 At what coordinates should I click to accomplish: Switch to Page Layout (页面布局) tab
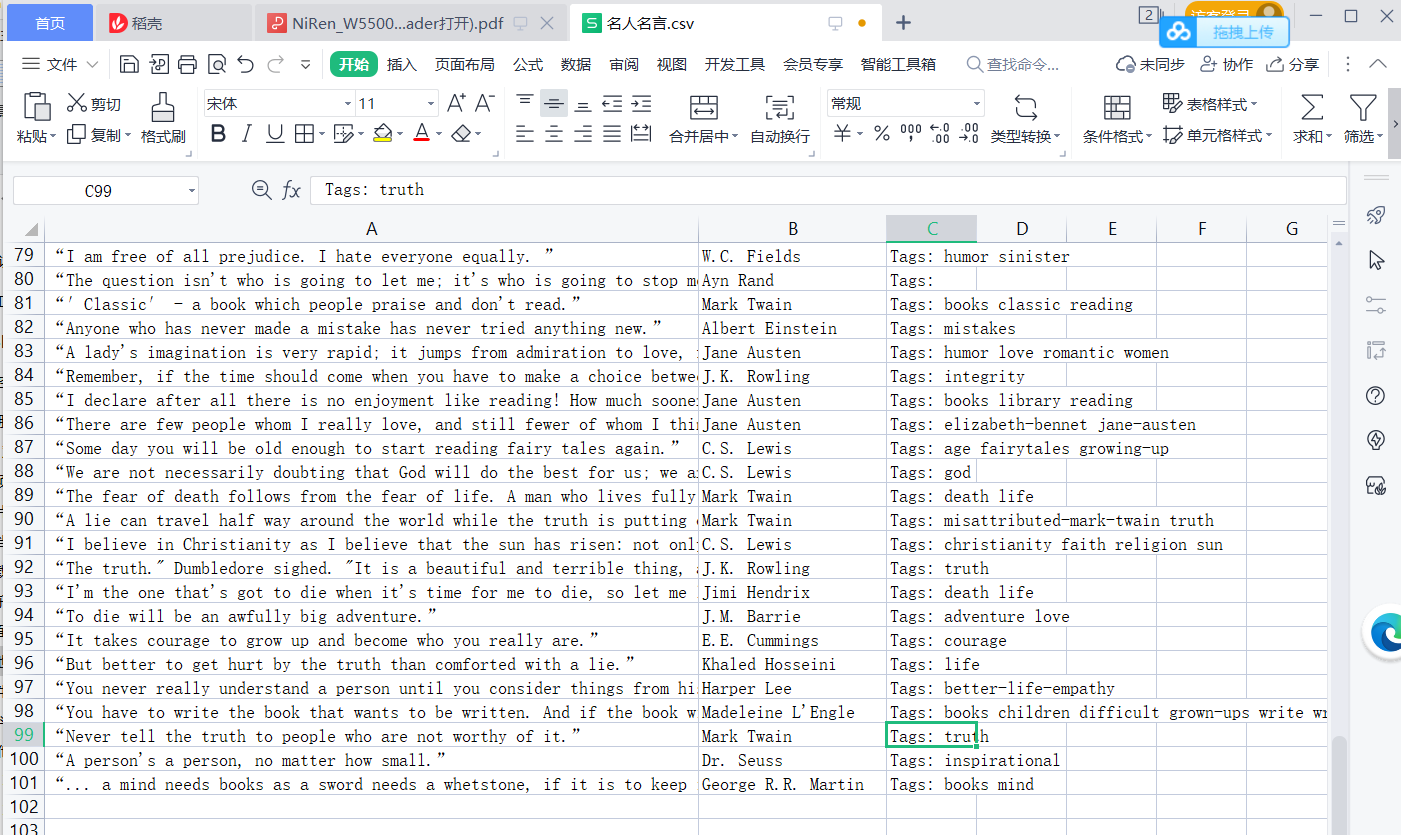coord(464,64)
